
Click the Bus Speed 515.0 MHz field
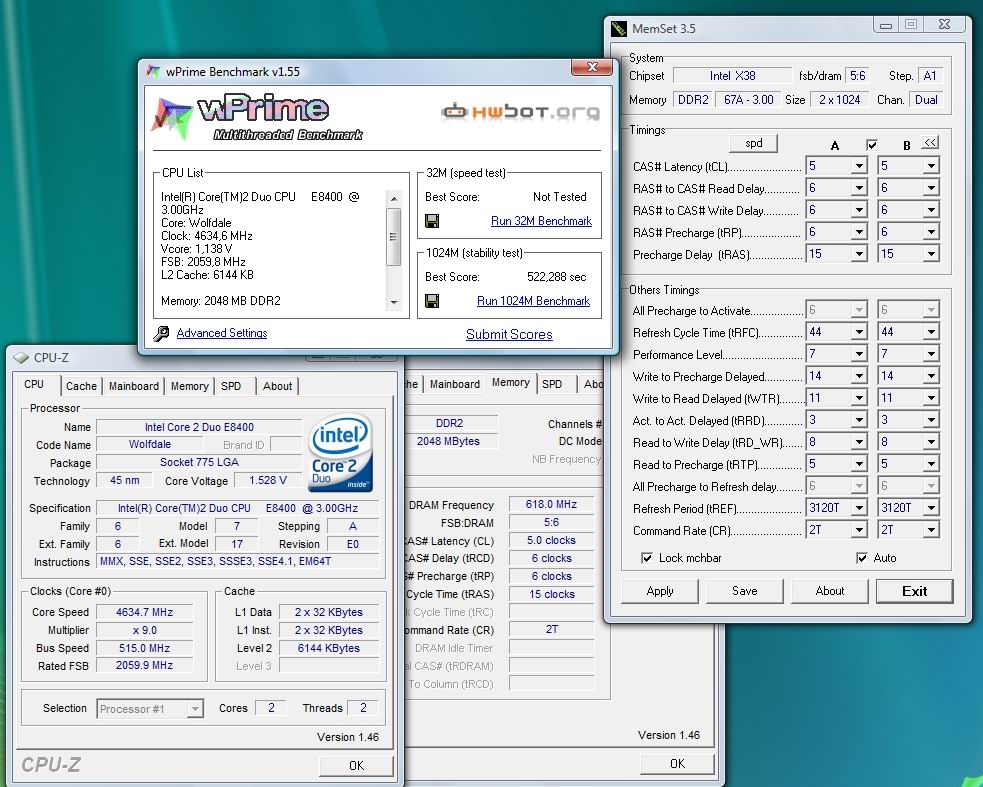tap(144, 648)
